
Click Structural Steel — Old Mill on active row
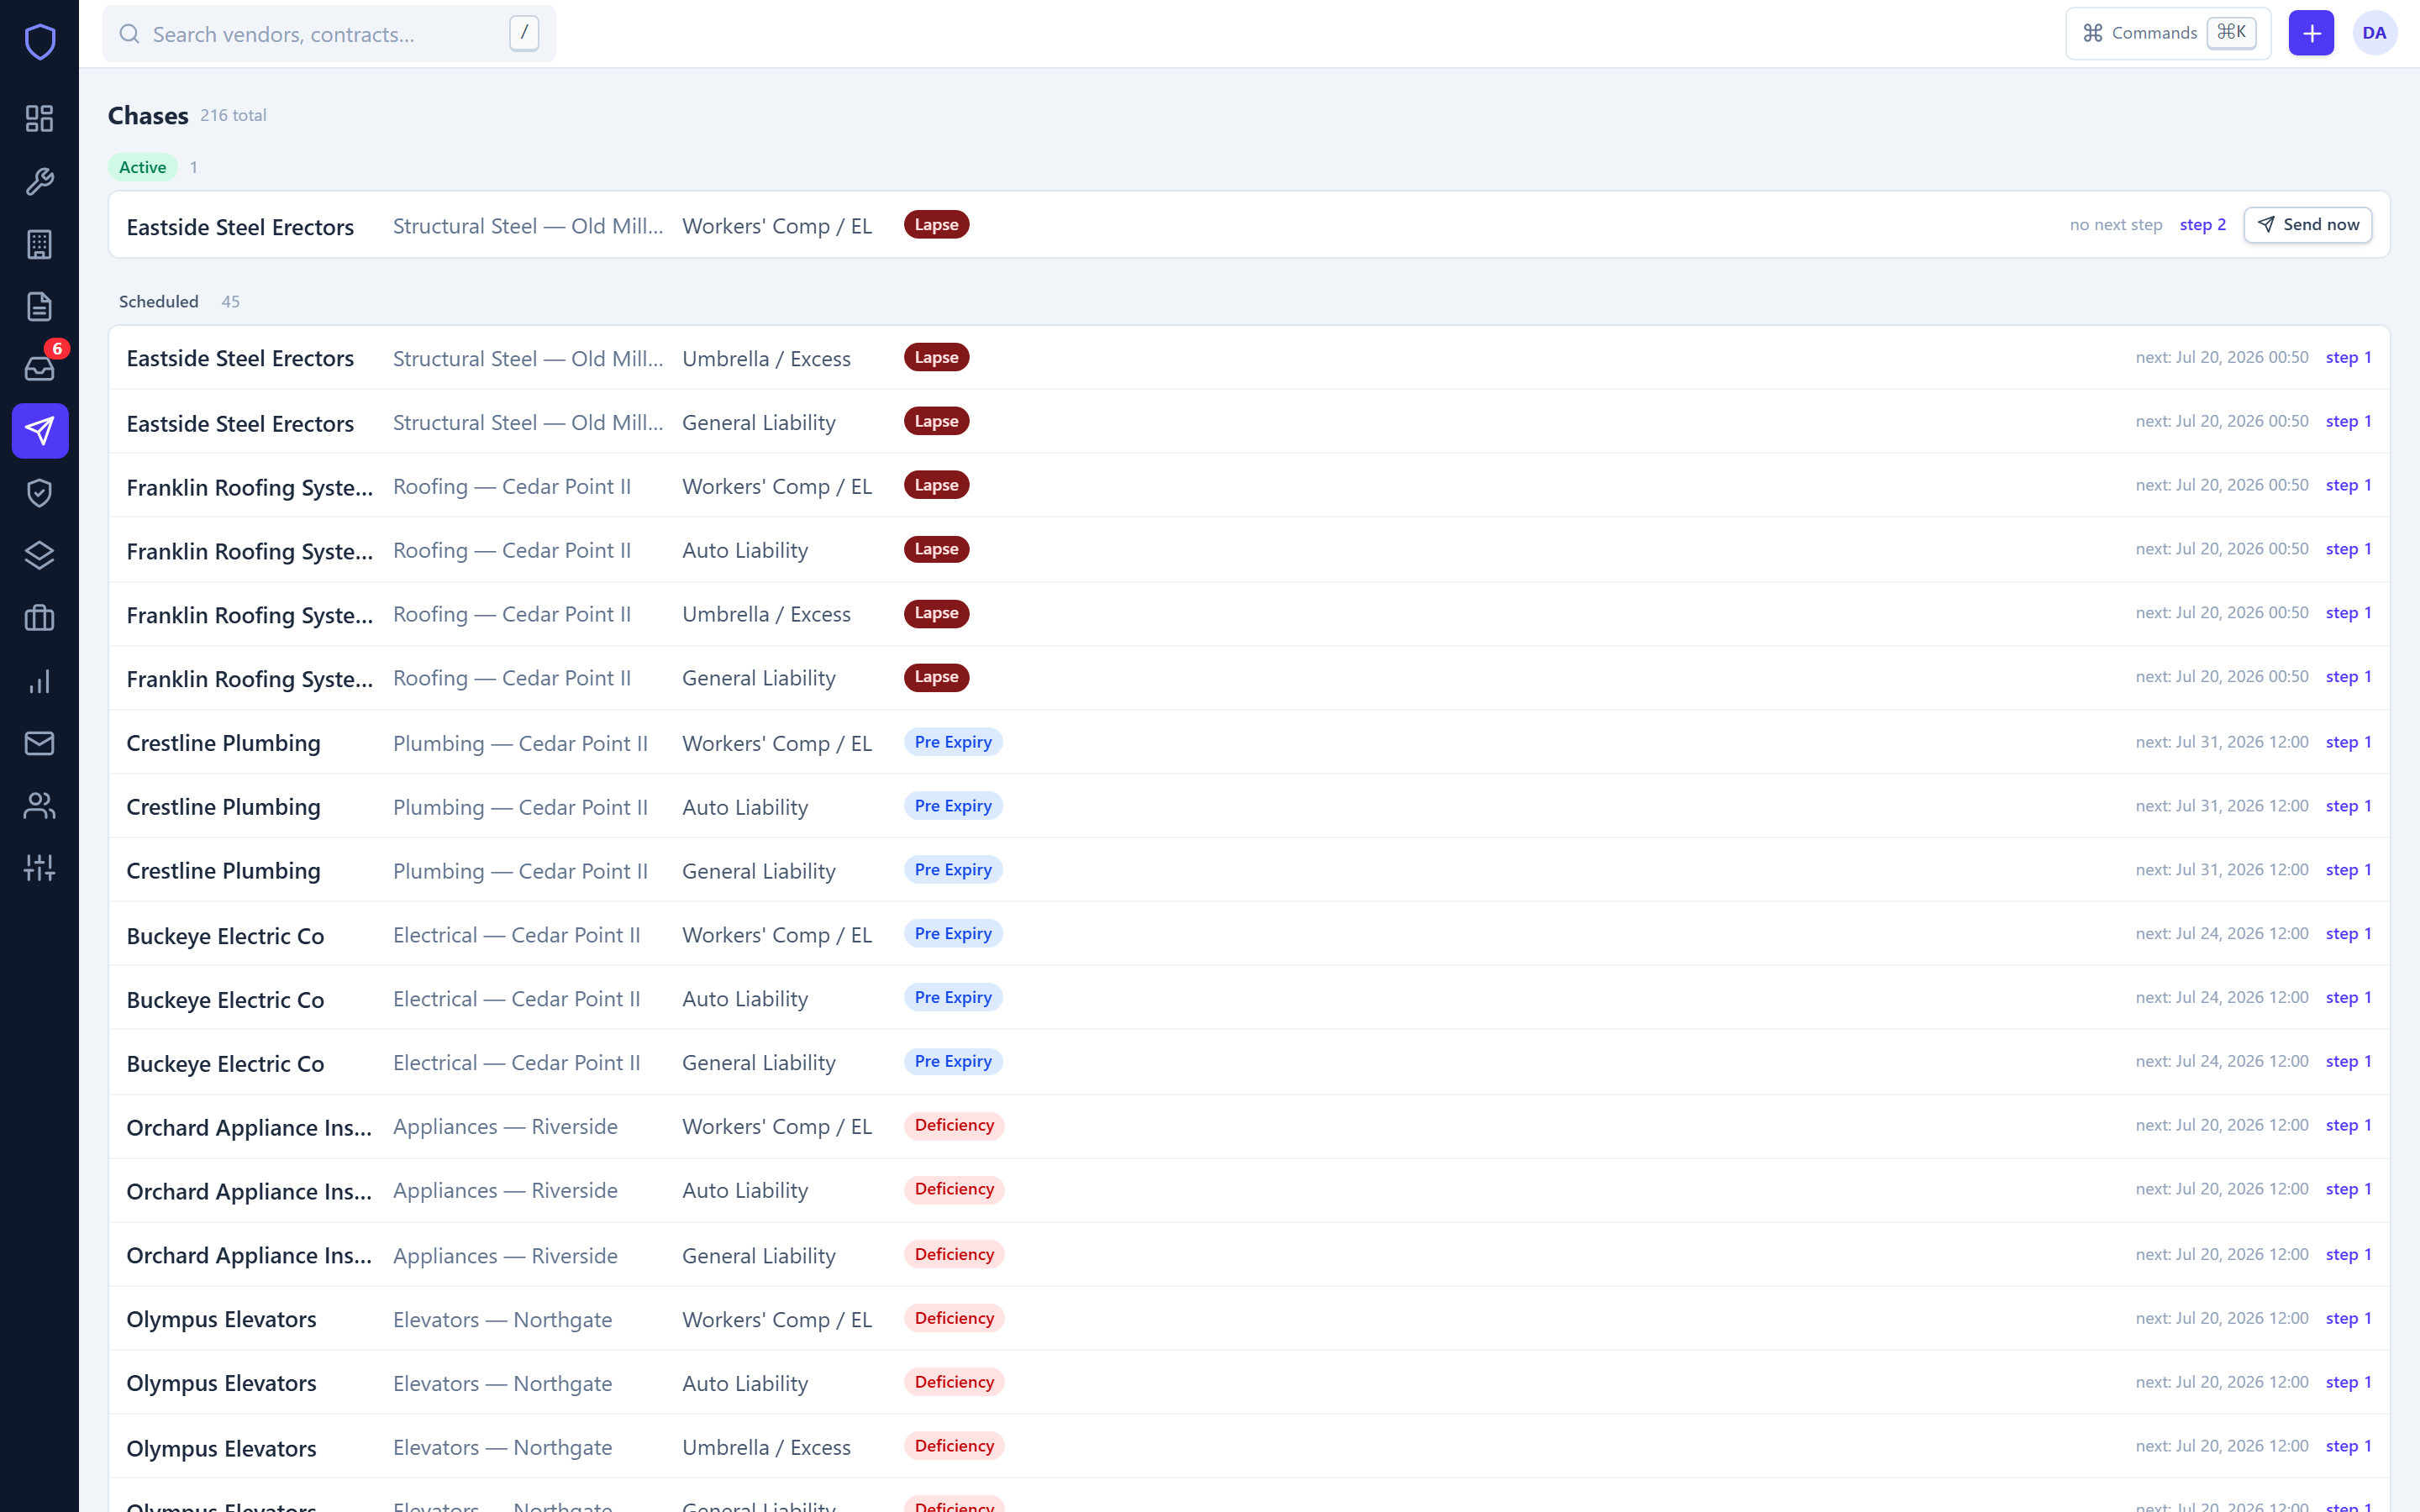(528, 226)
